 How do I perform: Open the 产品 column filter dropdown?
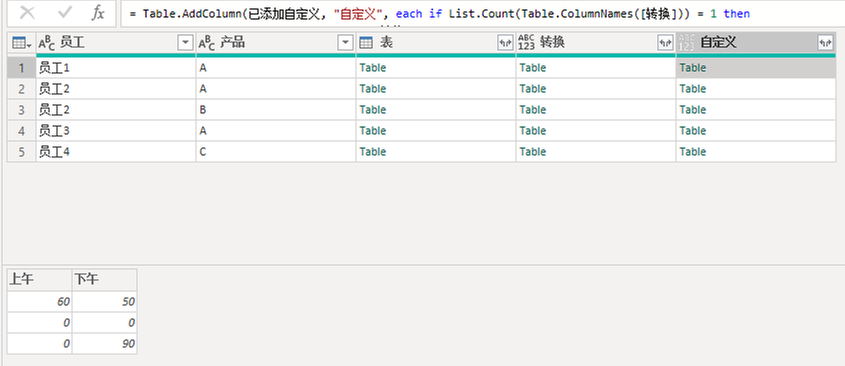click(345, 43)
